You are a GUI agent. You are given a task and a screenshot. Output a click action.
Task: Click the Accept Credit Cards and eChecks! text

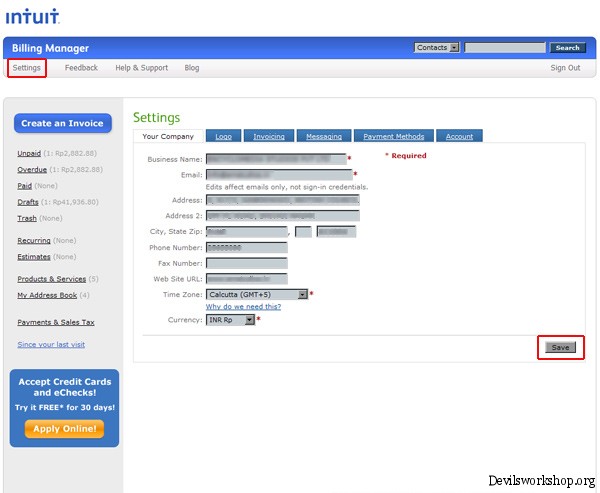point(65,387)
